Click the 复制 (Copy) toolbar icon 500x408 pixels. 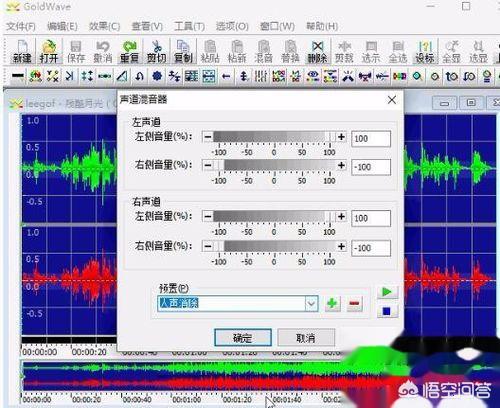pyautogui.click(x=183, y=52)
